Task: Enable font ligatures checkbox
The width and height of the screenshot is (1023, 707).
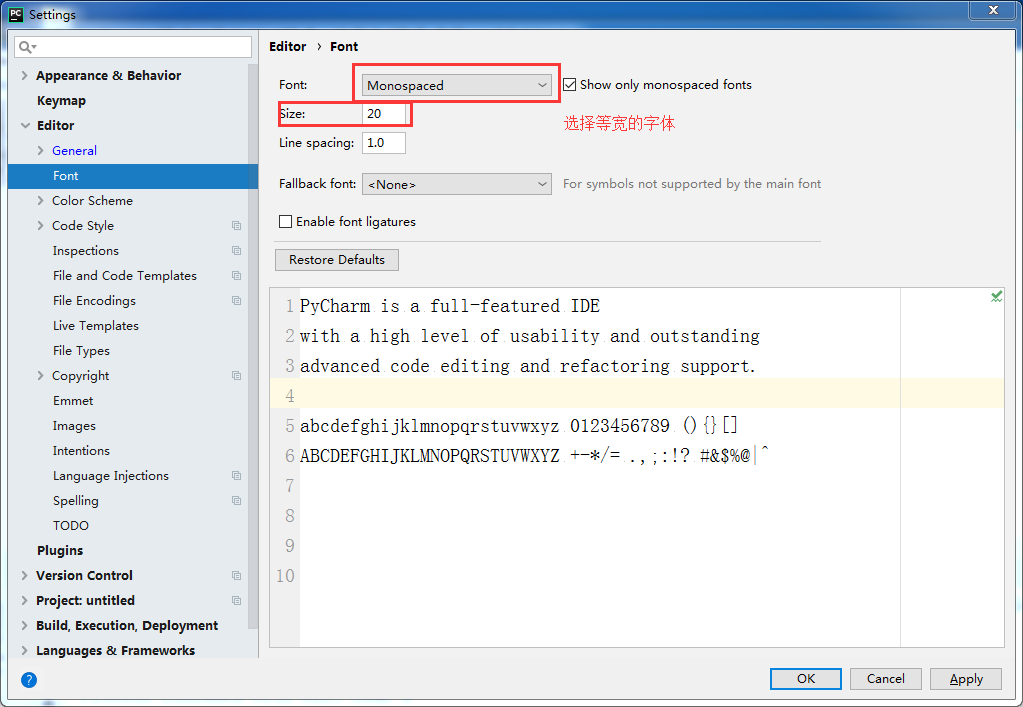Action: click(285, 222)
